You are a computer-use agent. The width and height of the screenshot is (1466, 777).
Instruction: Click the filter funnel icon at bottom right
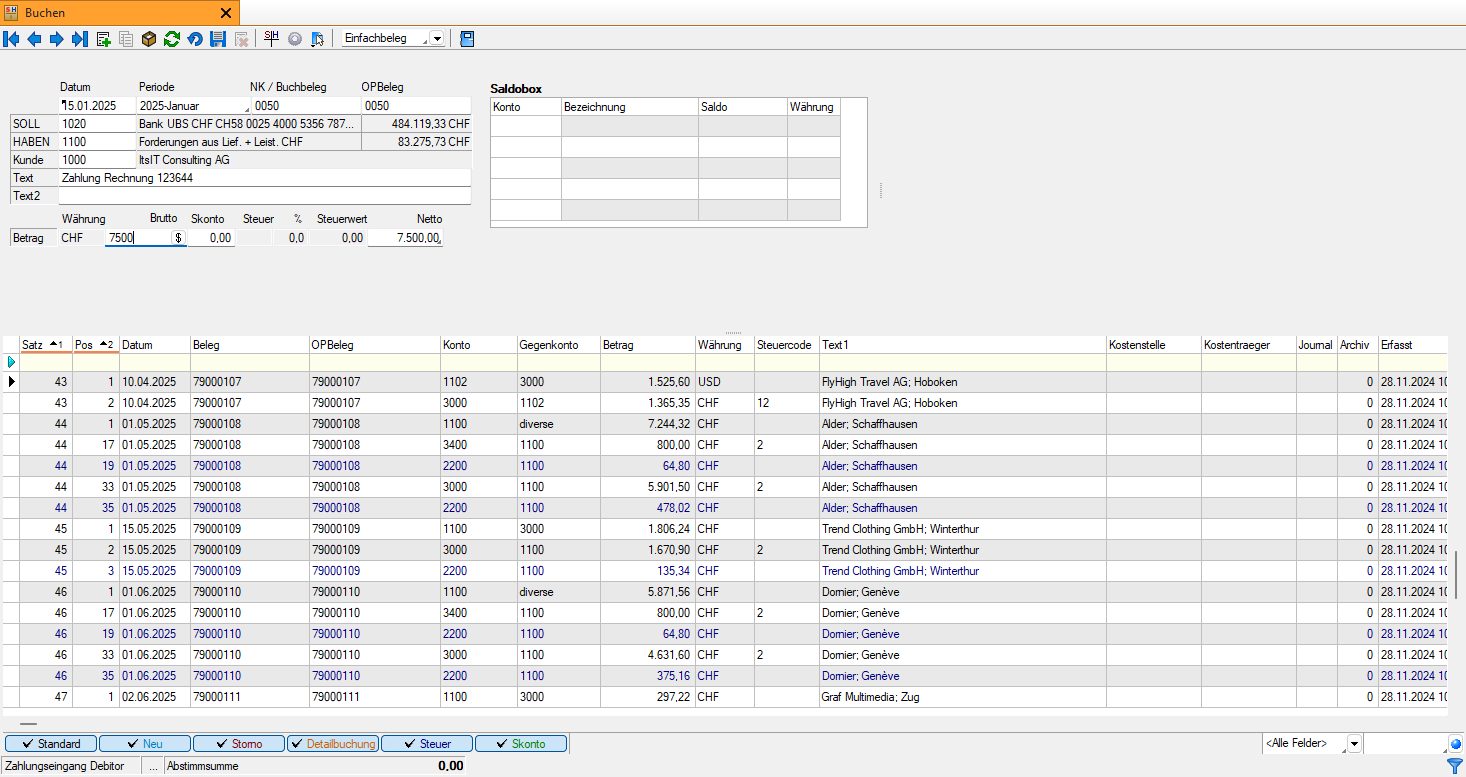(1457, 765)
